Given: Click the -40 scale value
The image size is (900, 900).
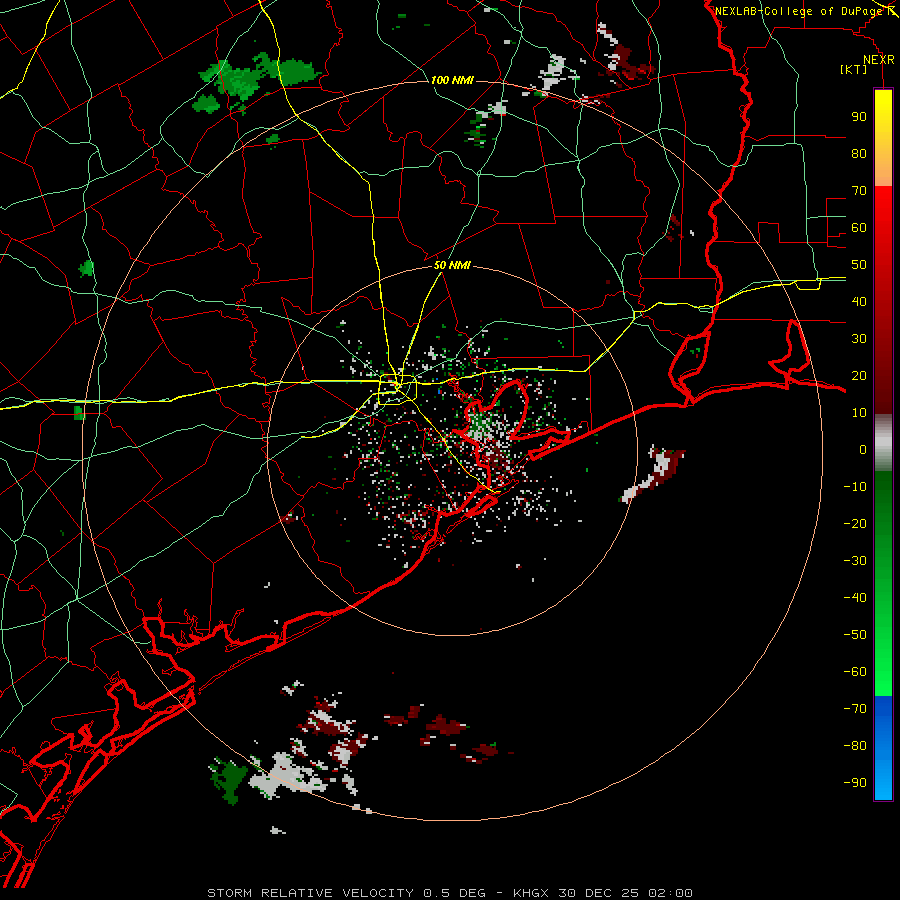Looking at the screenshot, I should tap(855, 598).
